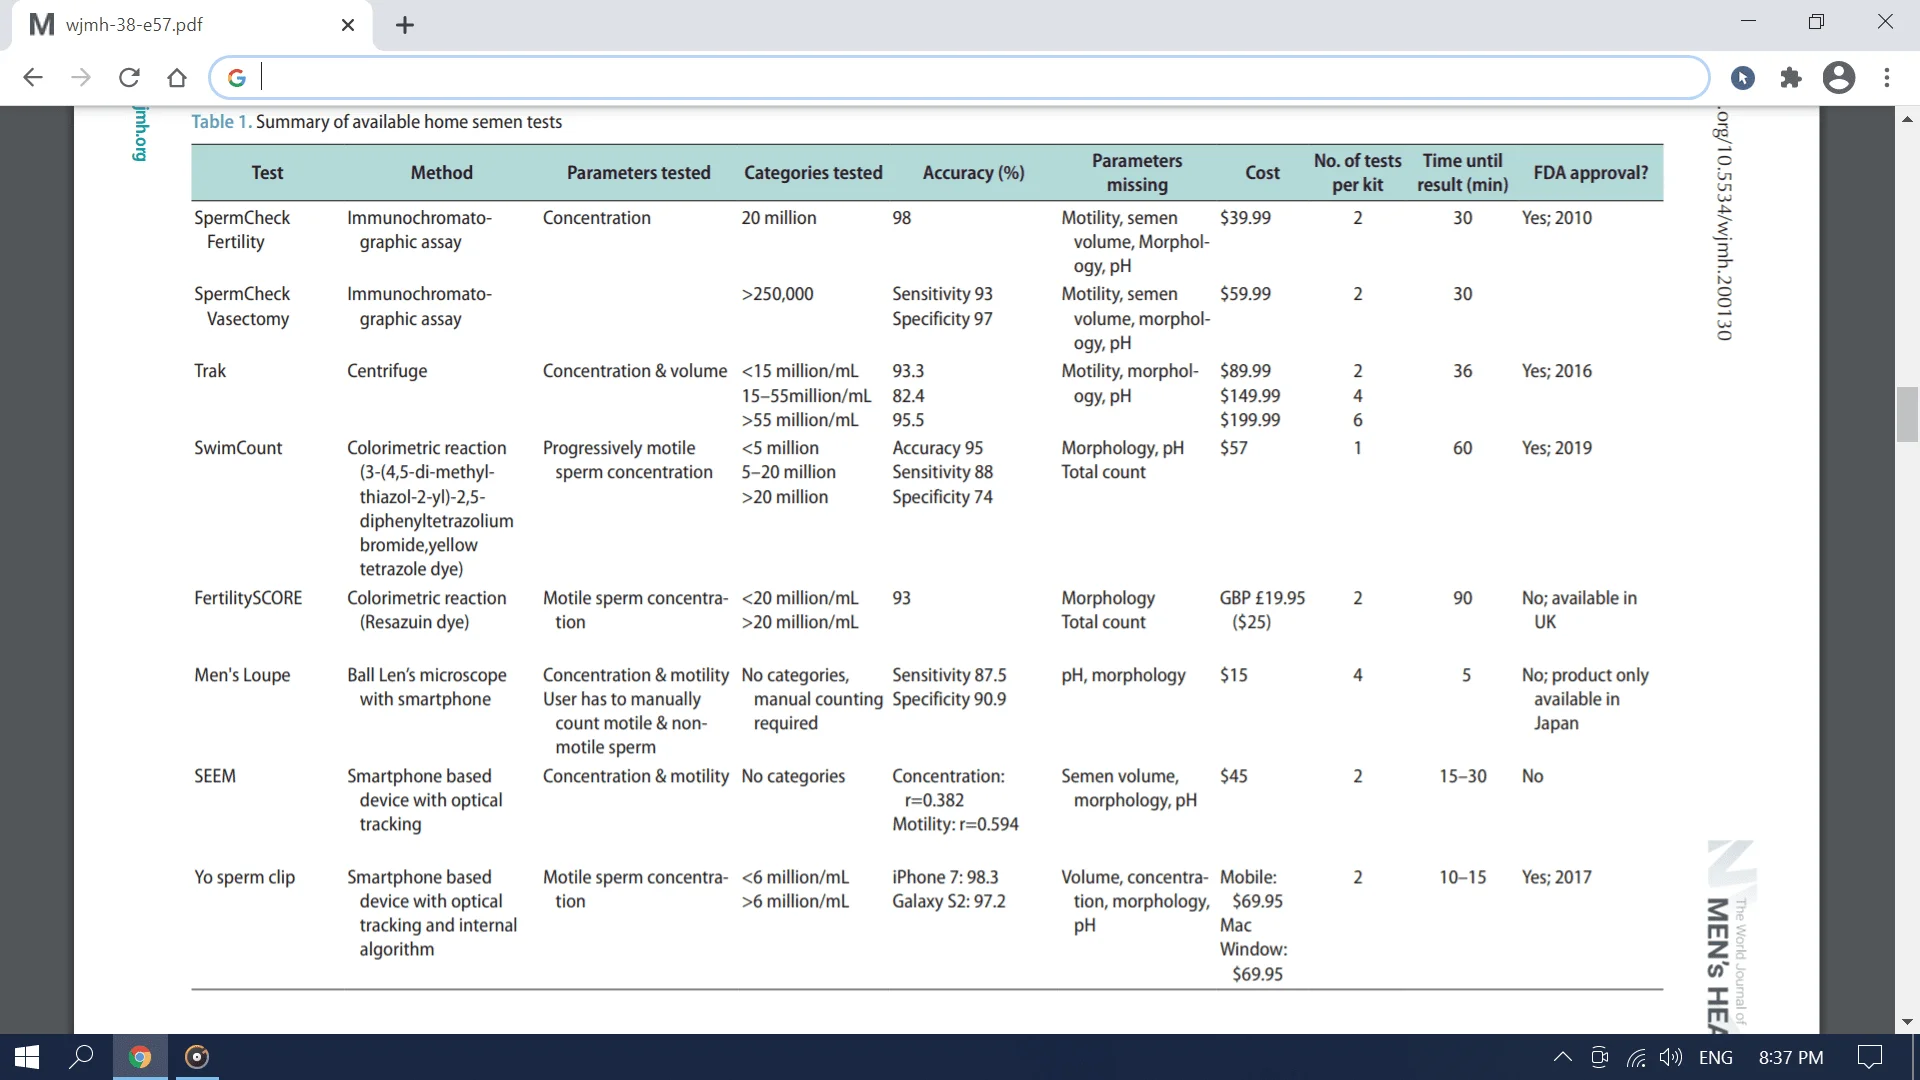Click the PDF scrollbar up arrow
Viewport: 1920px width, 1080px height.
(x=1908, y=119)
